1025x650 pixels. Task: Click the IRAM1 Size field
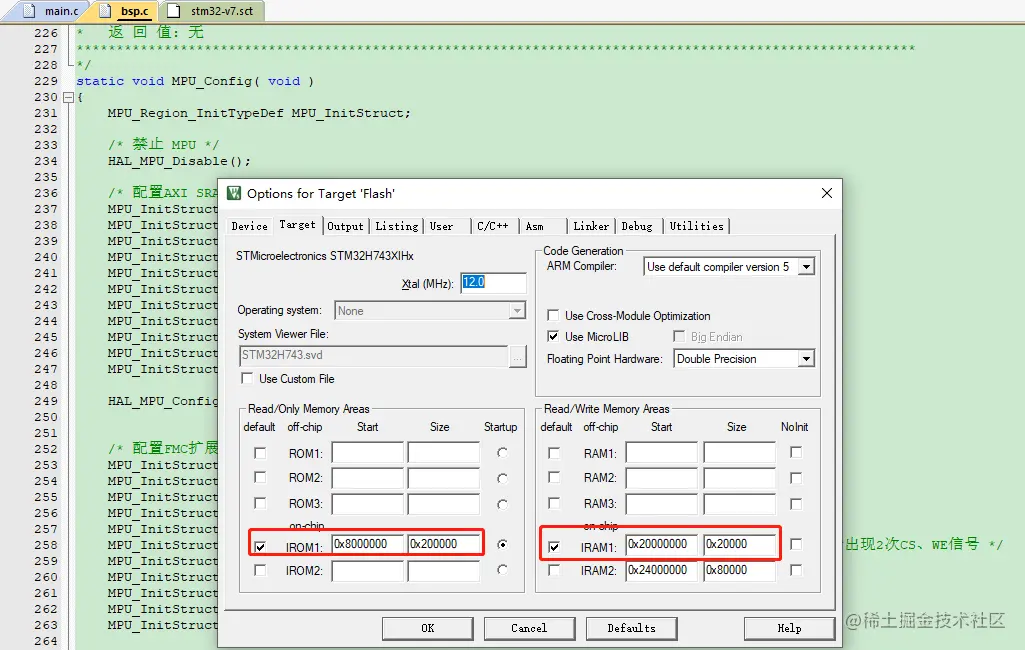click(740, 544)
